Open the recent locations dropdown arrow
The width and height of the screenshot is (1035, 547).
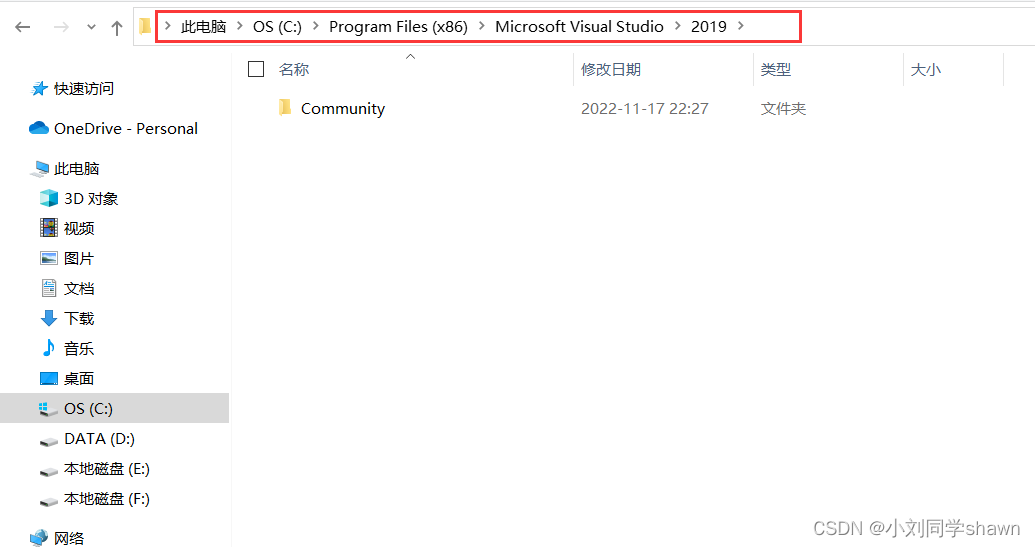point(91,28)
